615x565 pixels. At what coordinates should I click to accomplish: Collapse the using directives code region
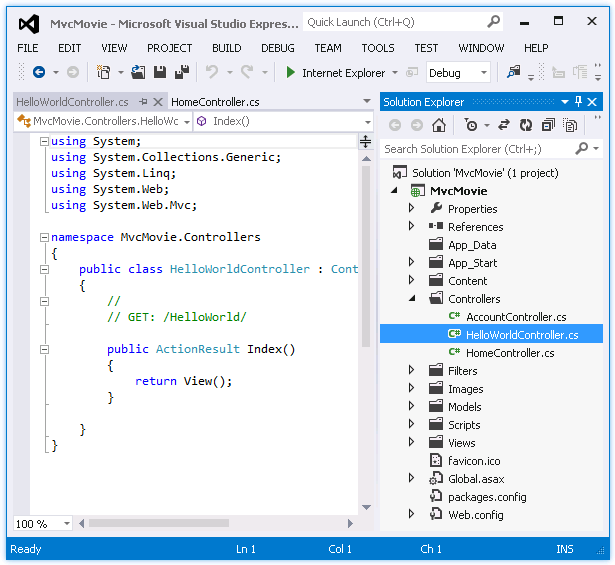[x=44, y=142]
